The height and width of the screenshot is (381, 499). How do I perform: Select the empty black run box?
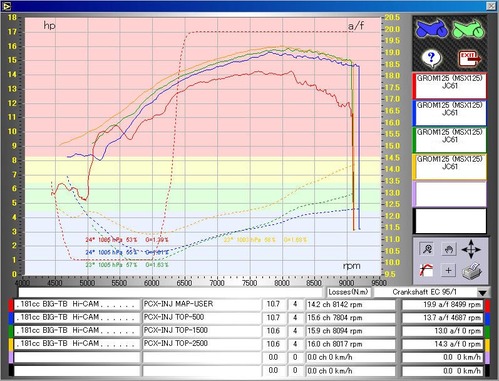click(x=450, y=221)
